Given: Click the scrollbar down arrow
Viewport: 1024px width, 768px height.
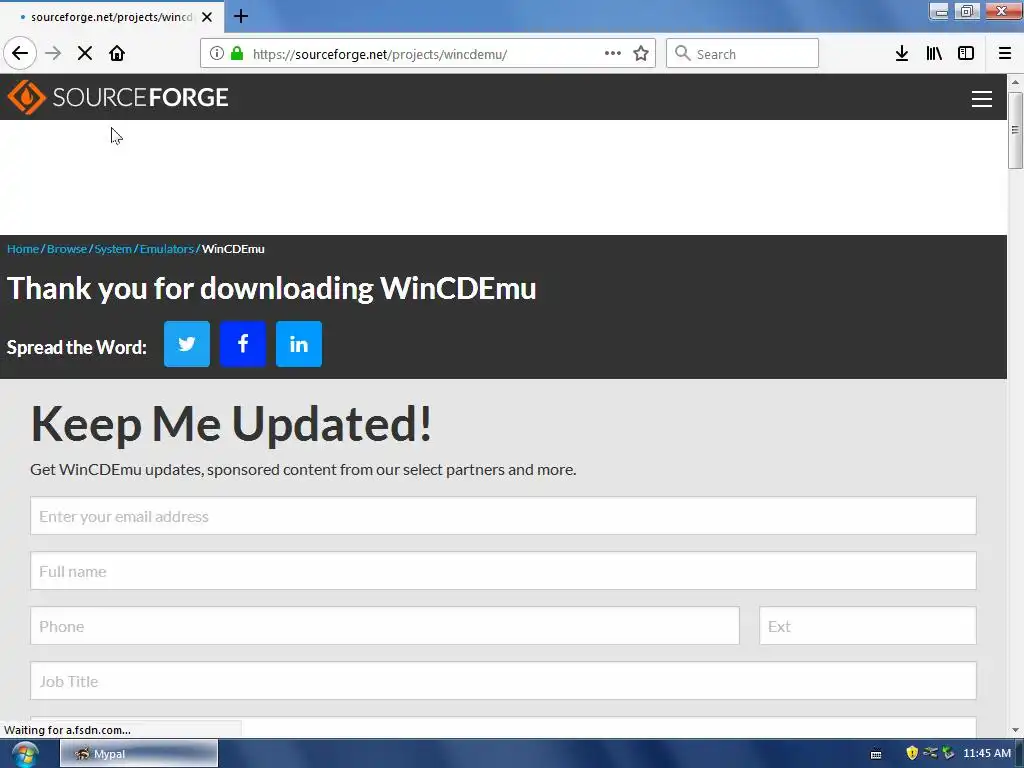Looking at the screenshot, I should tap(1015, 730).
